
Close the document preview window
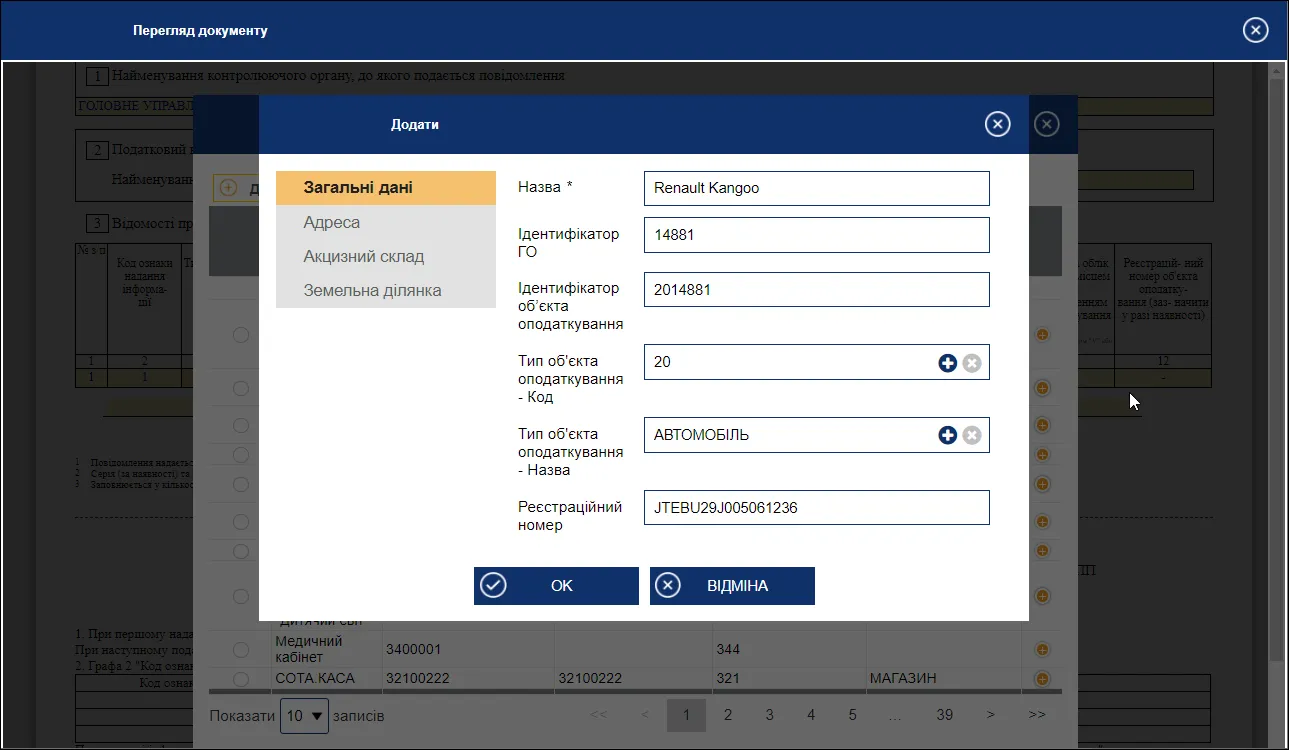coord(1255,30)
